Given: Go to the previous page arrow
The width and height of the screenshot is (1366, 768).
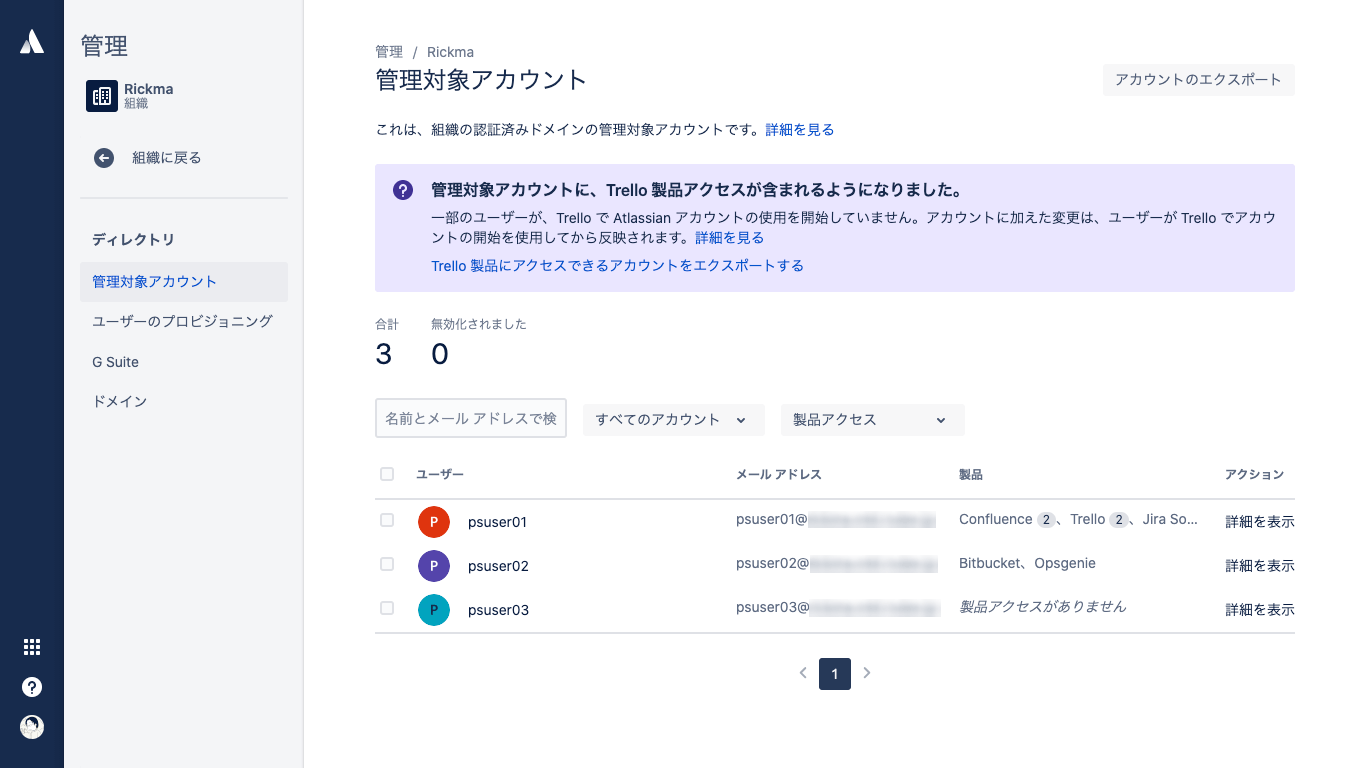Looking at the screenshot, I should coord(803,673).
